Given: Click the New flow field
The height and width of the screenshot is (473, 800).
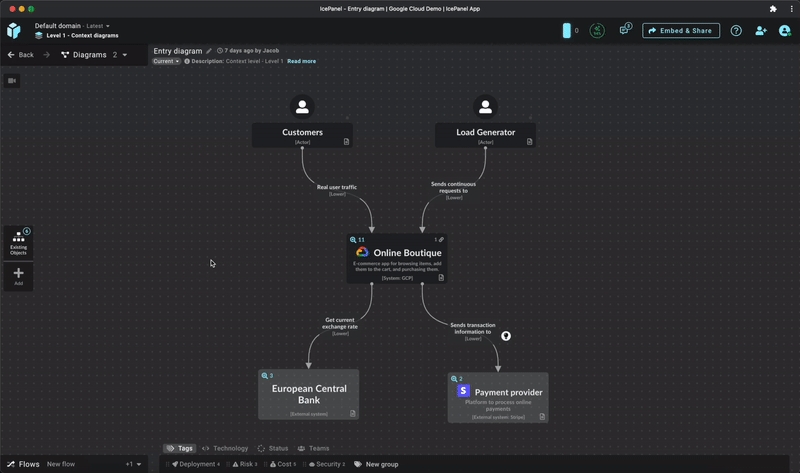Looking at the screenshot, I should click(x=61, y=464).
